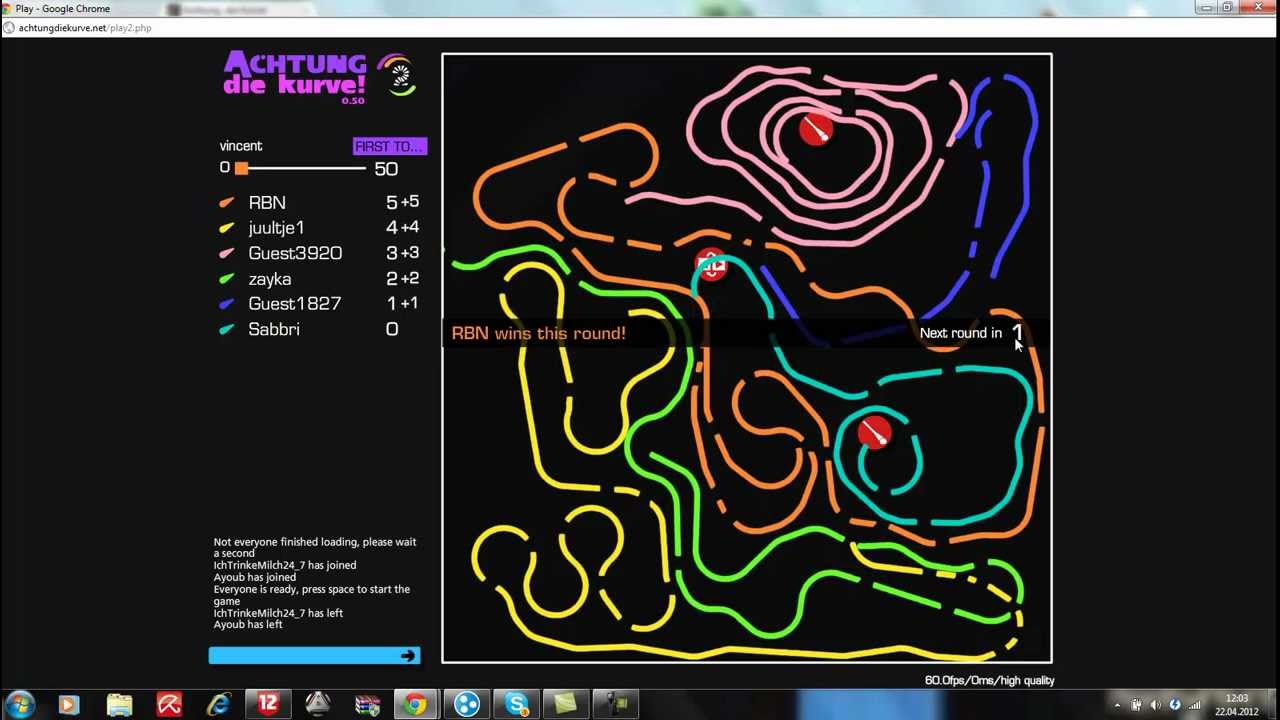Select player name RBN
Image resolution: width=1280 pixels, height=720 pixels.
click(267, 202)
